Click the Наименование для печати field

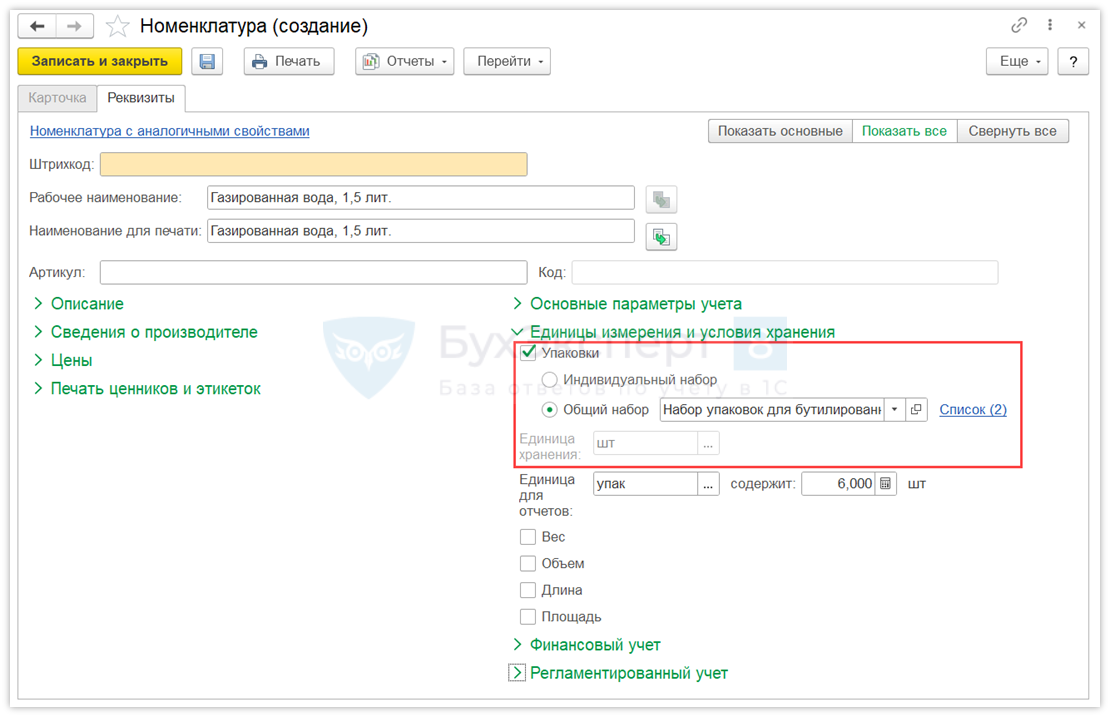point(420,231)
